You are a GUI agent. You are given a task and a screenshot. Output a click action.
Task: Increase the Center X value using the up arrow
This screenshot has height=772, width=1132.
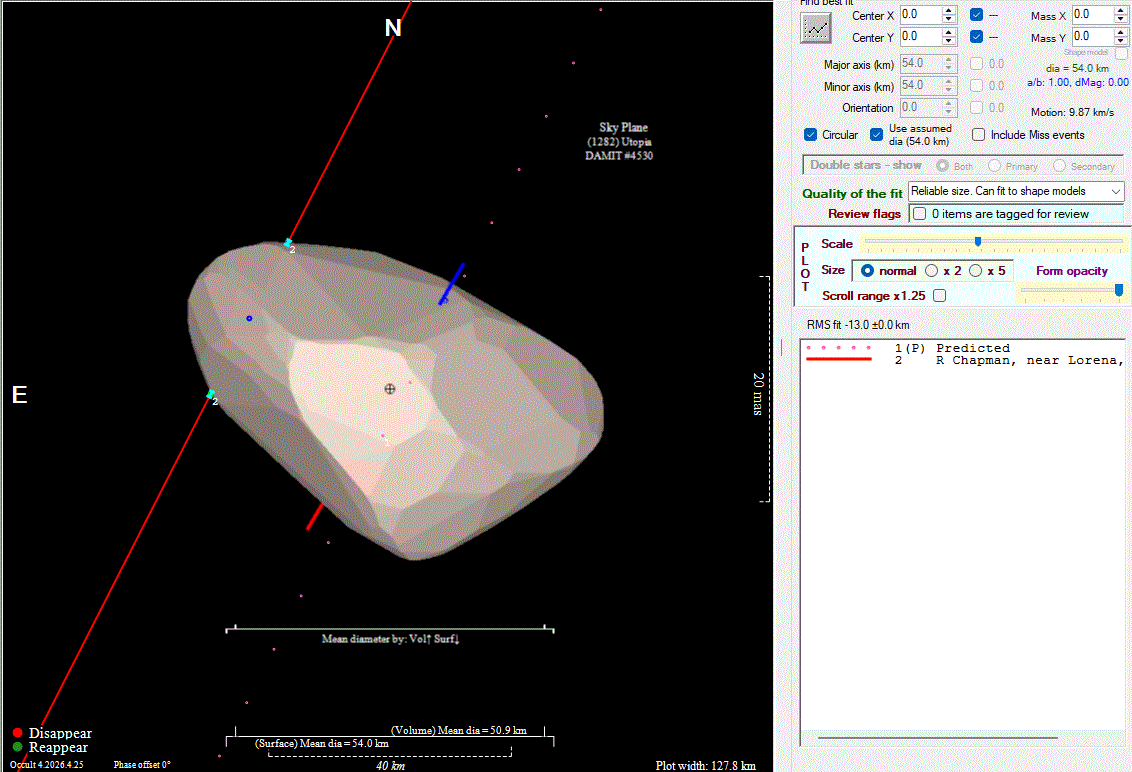(x=949, y=10)
